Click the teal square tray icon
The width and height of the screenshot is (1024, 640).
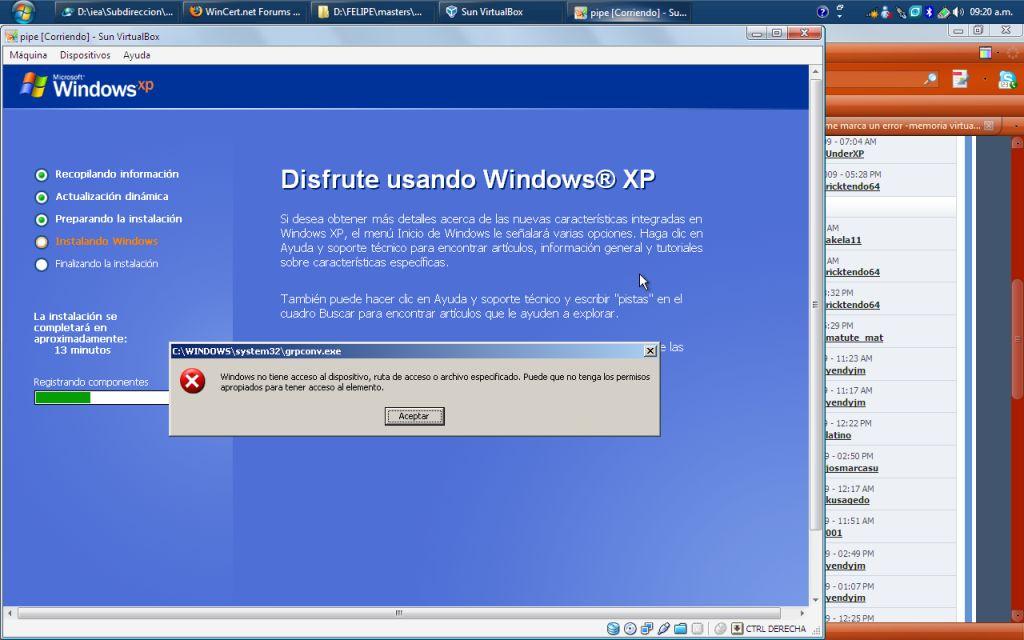click(916, 12)
